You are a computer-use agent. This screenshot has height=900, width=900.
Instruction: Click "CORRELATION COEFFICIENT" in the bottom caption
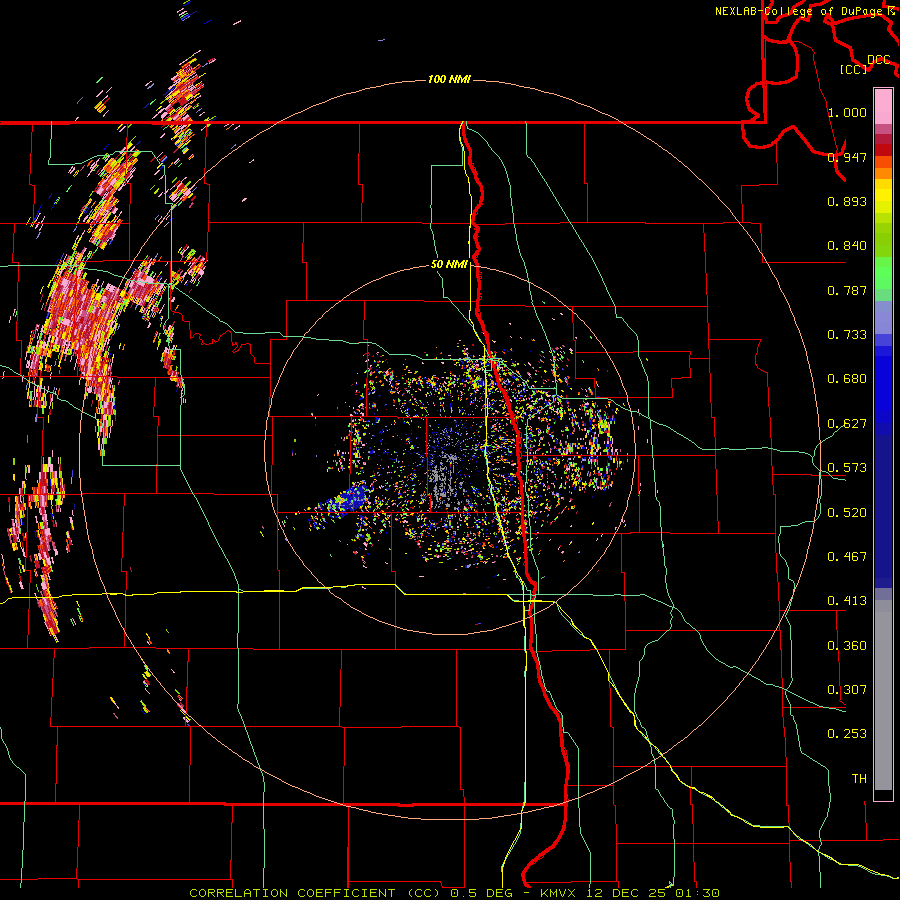click(x=292, y=893)
